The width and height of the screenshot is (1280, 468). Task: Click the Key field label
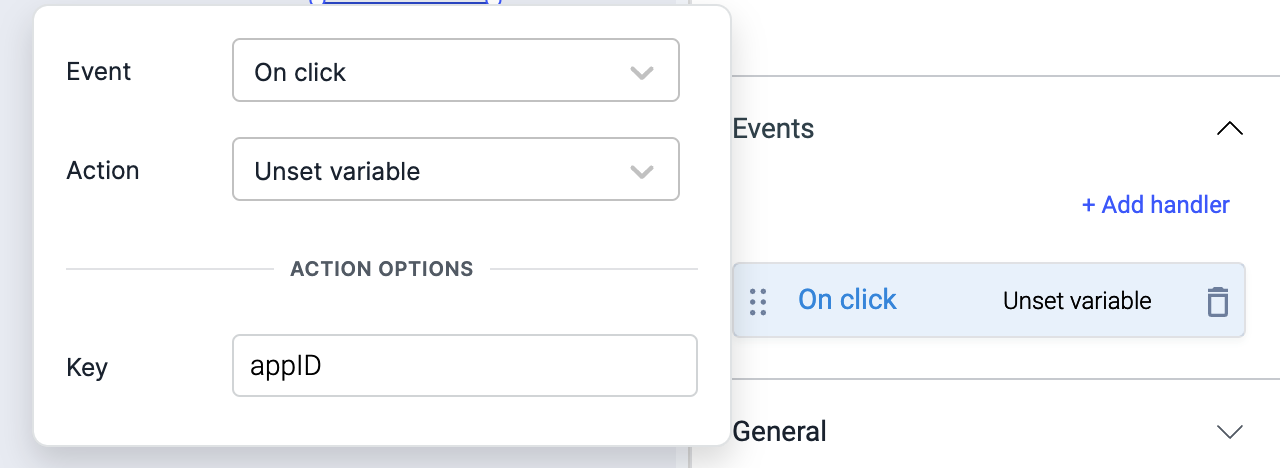pyautogui.click(x=86, y=367)
